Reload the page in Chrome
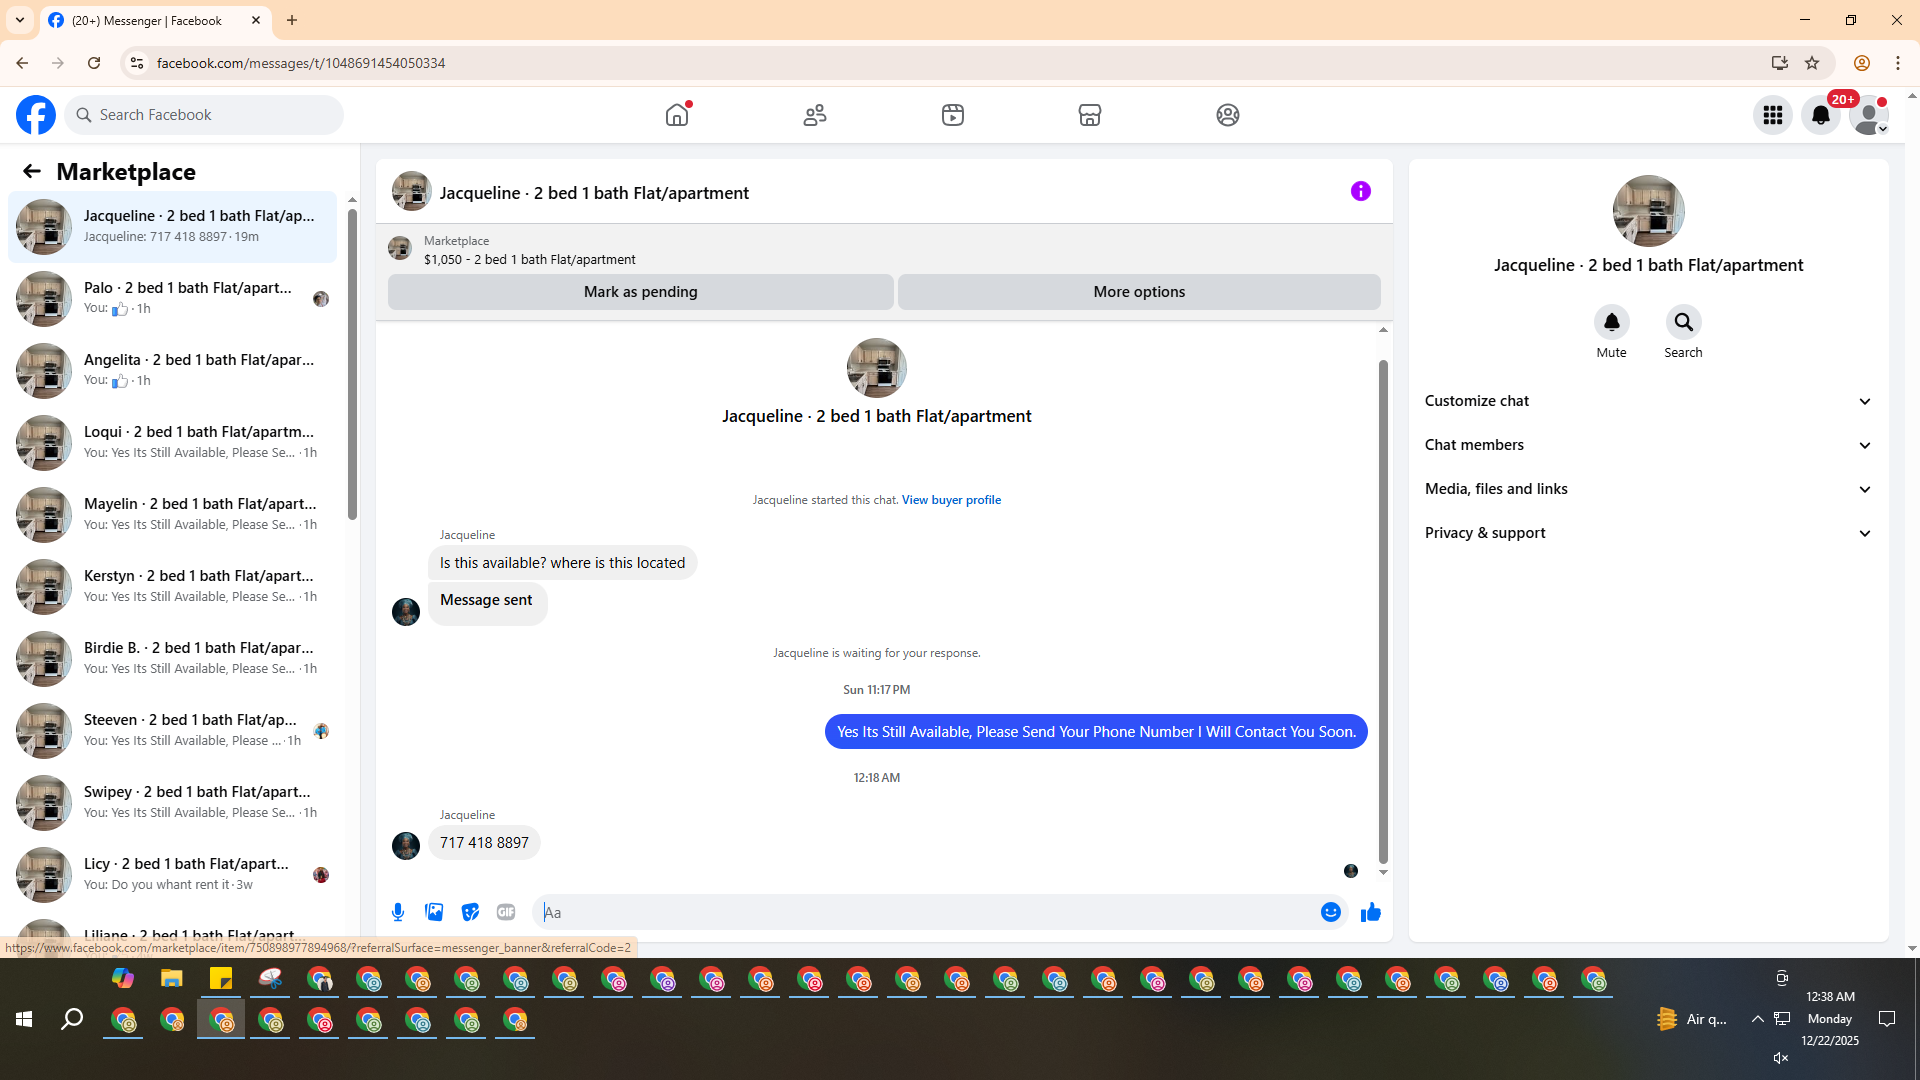The height and width of the screenshot is (1080, 1920). [x=94, y=63]
